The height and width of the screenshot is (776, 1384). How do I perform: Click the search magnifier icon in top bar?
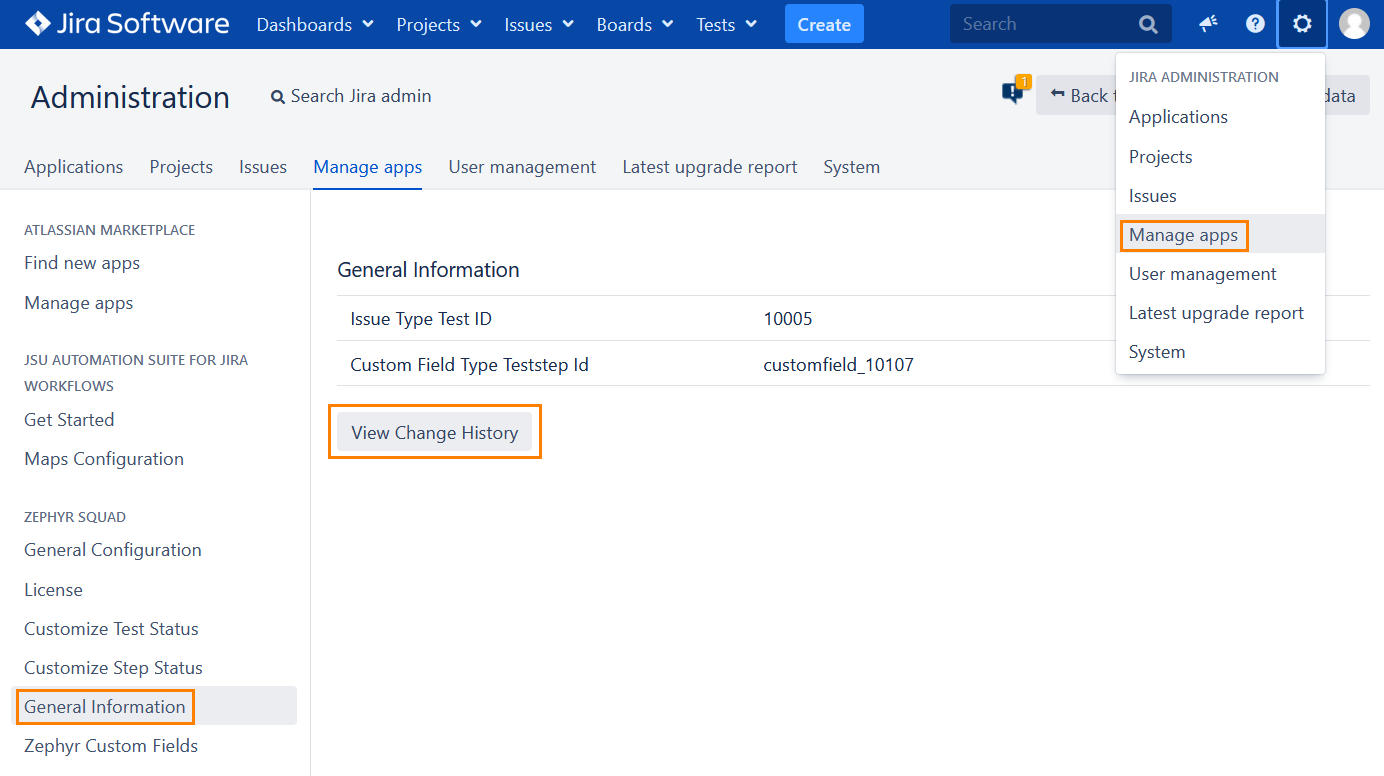1149,24
